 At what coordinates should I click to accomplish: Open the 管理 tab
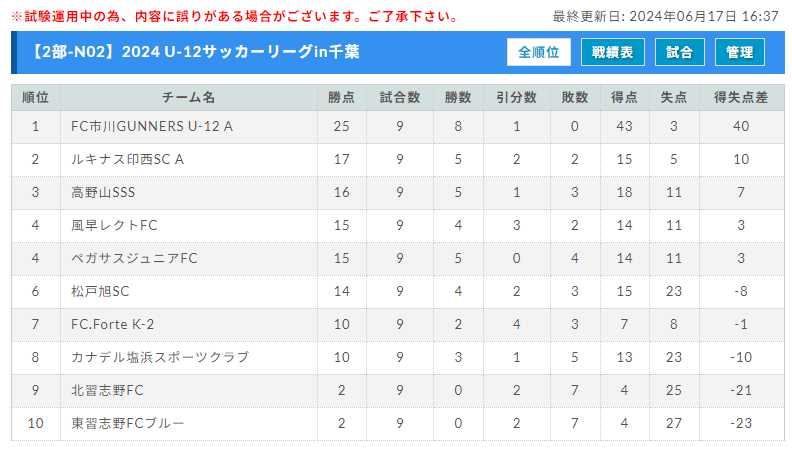(740, 52)
